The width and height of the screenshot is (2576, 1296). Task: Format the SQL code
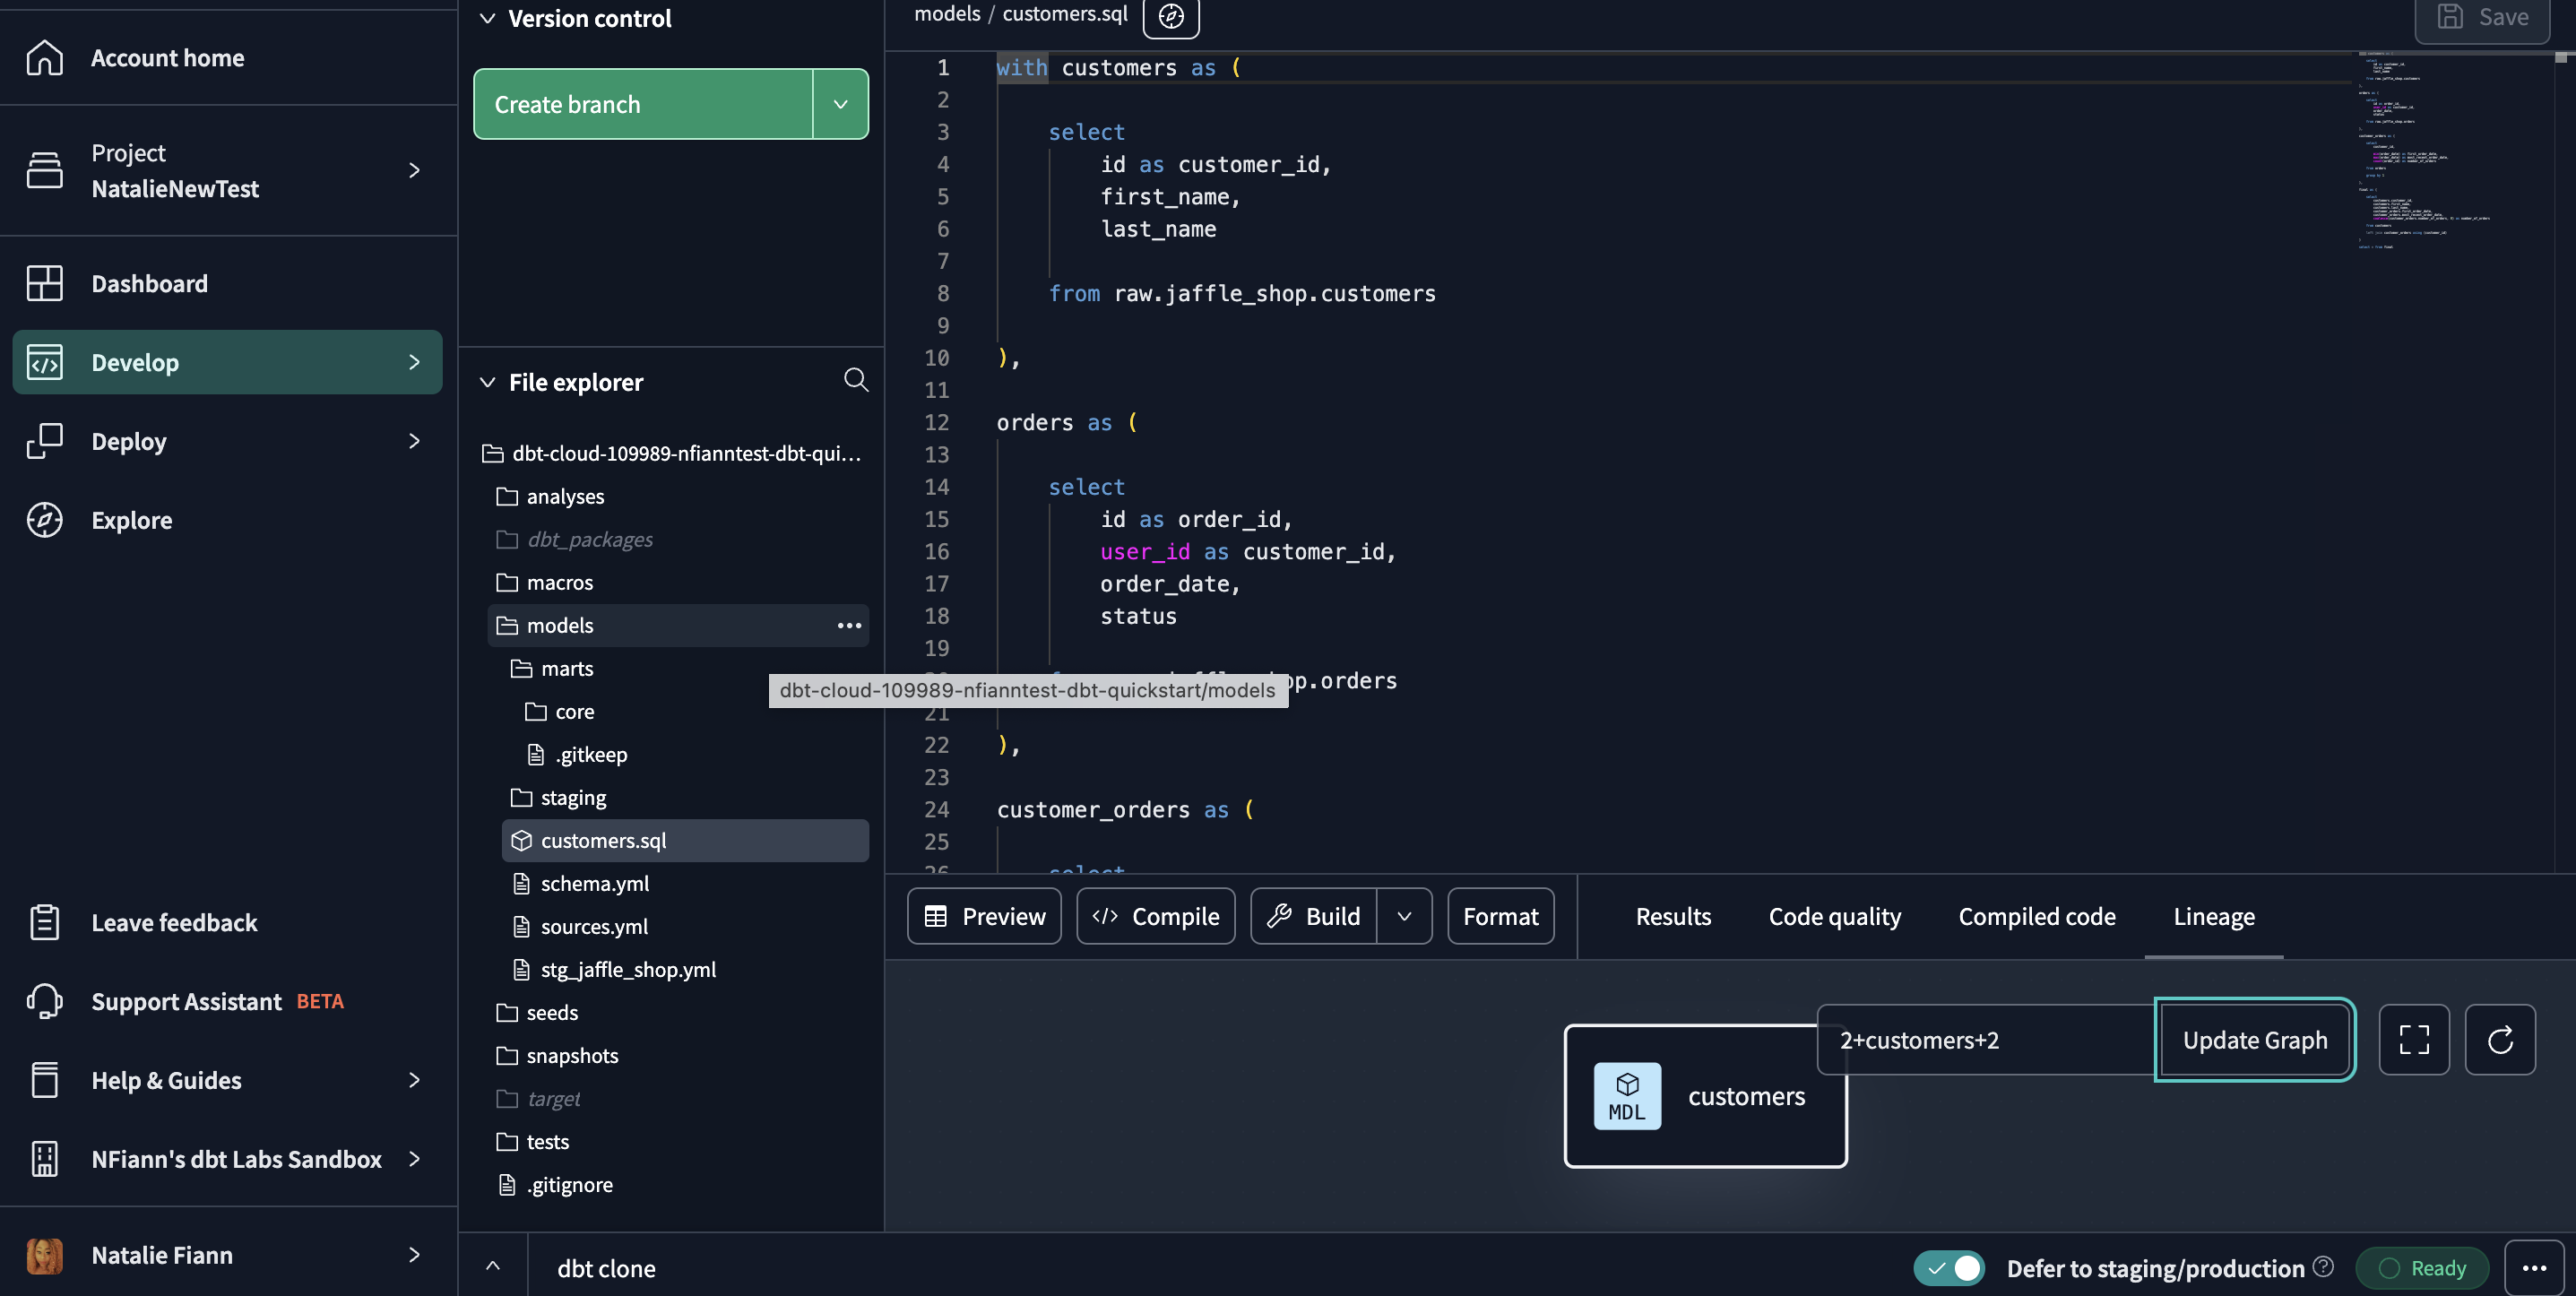tap(1500, 915)
